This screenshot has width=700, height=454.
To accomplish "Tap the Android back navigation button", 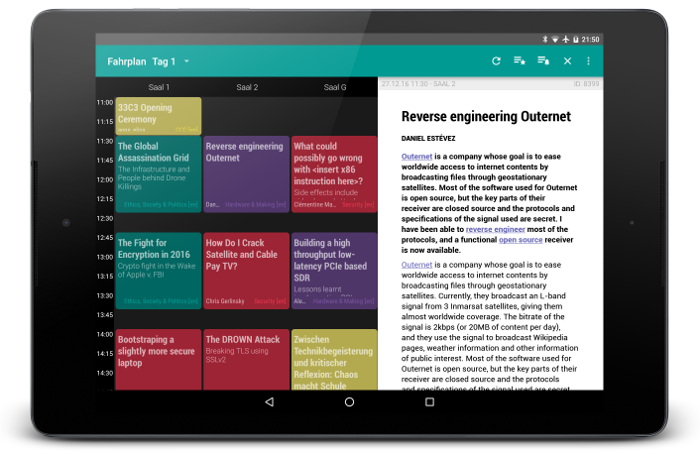I will (269, 402).
